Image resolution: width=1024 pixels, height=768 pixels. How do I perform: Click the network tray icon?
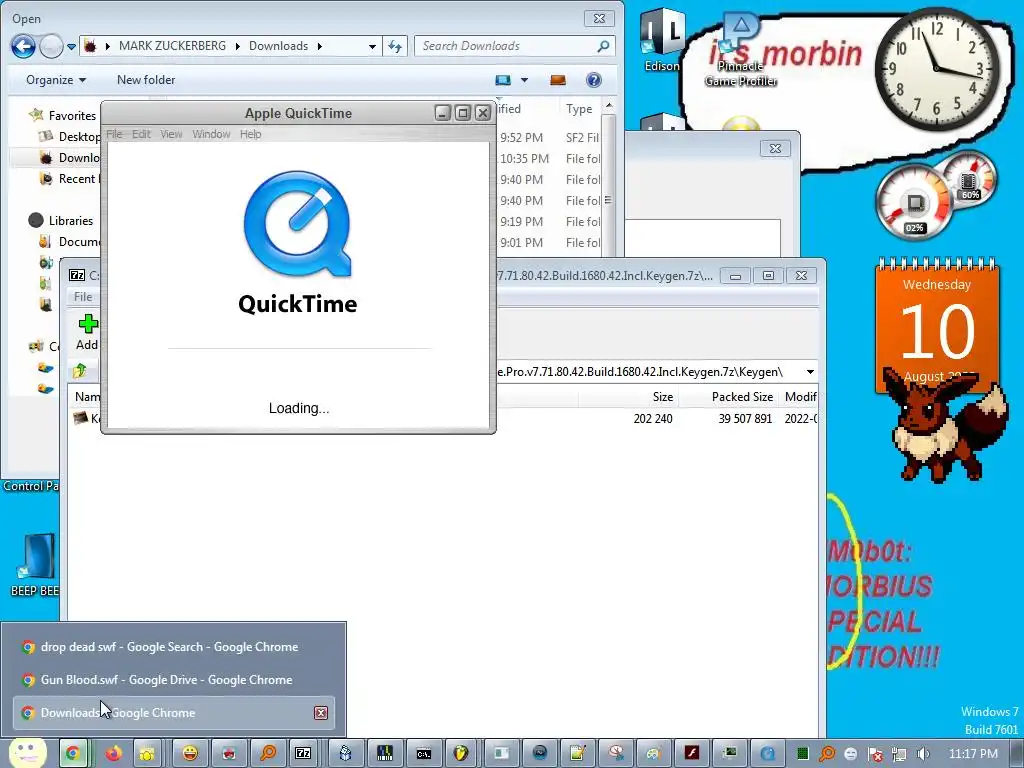899,754
